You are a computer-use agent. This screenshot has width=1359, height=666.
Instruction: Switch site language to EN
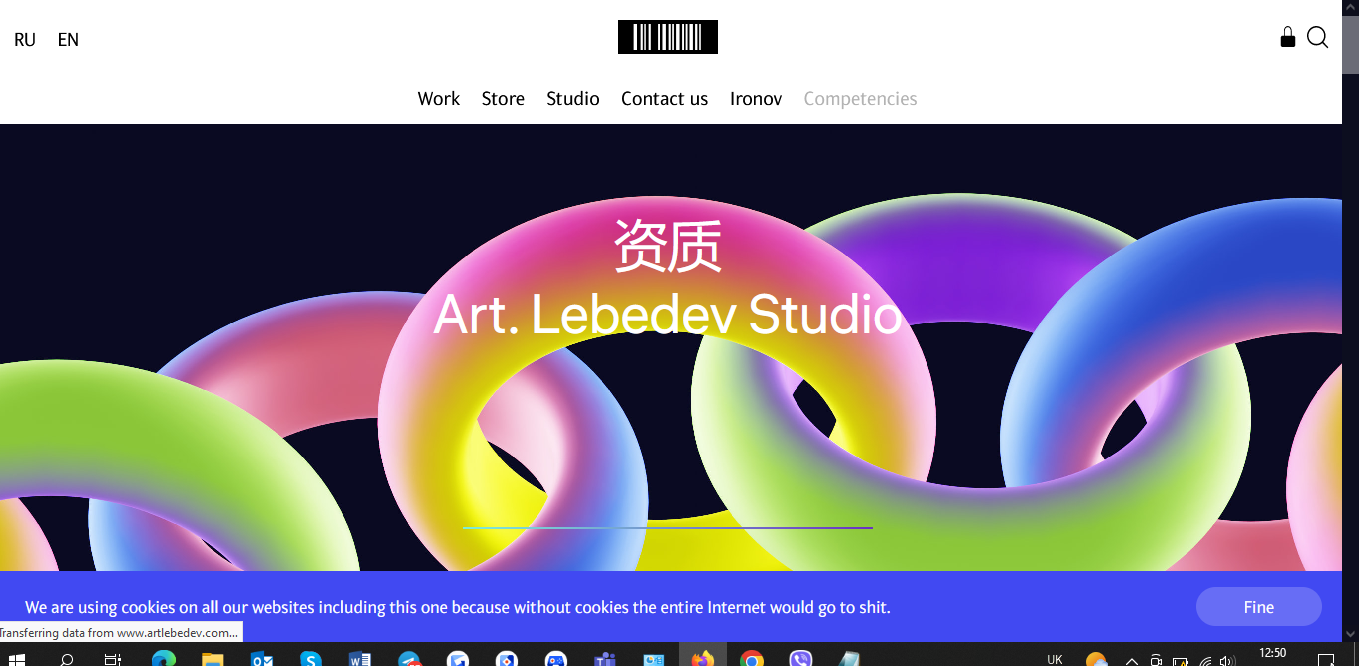click(68, 40)
